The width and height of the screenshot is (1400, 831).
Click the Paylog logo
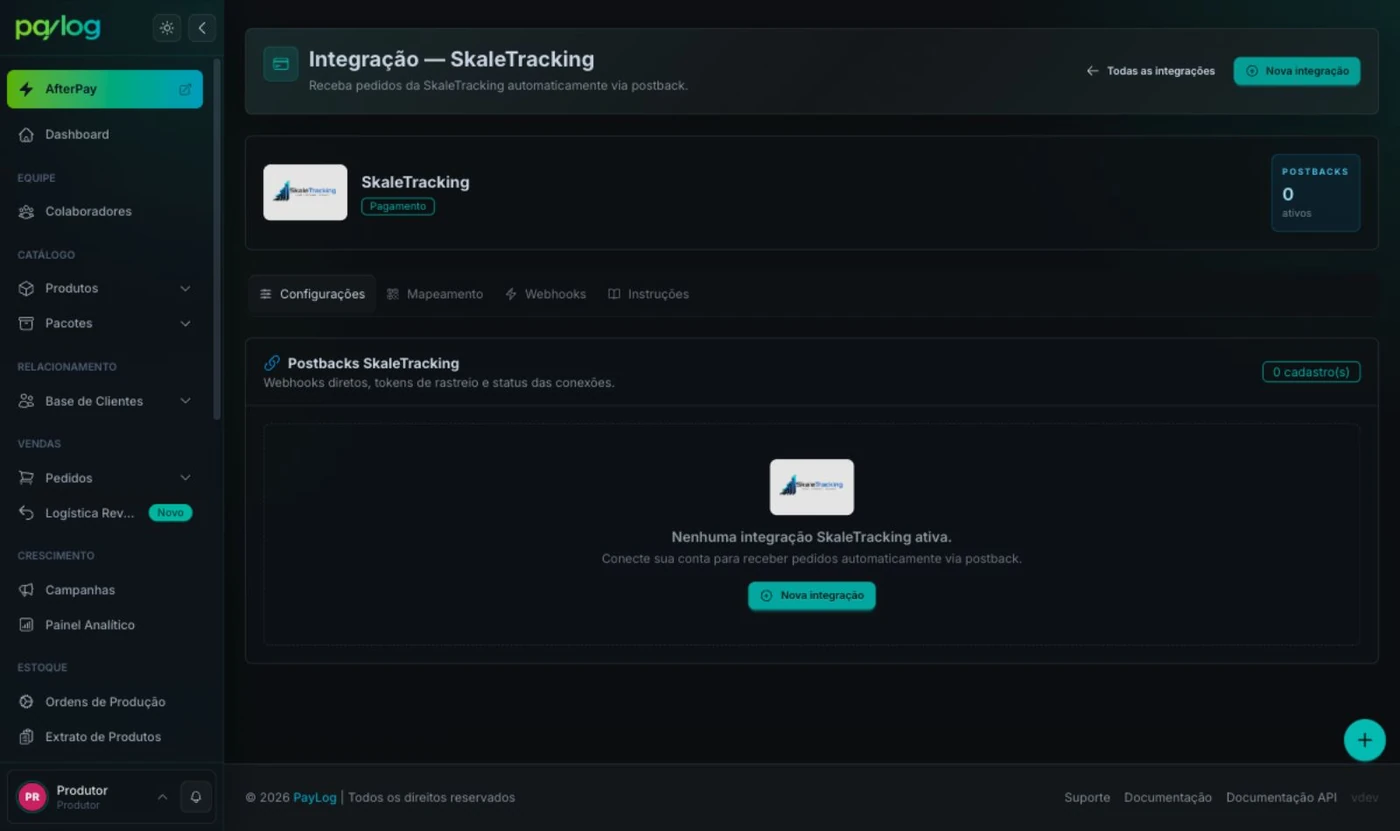58,28
